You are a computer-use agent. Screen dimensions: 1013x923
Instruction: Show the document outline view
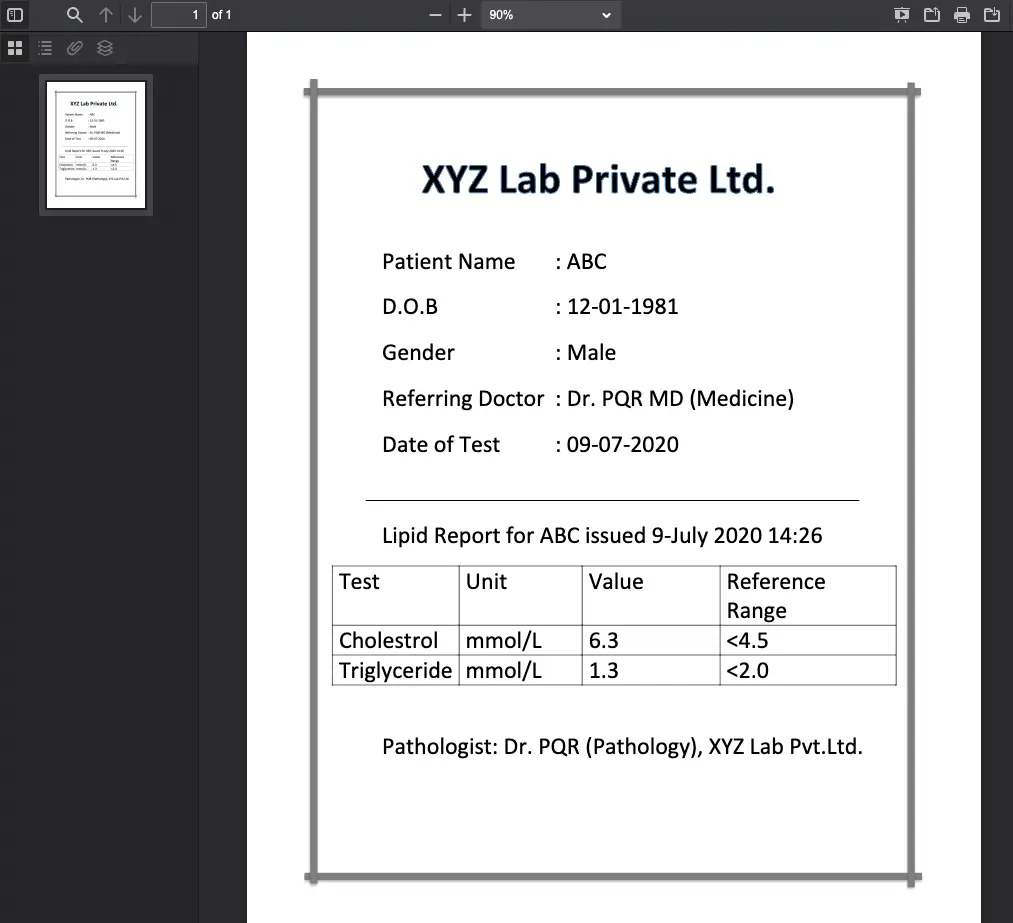(45, 48)
